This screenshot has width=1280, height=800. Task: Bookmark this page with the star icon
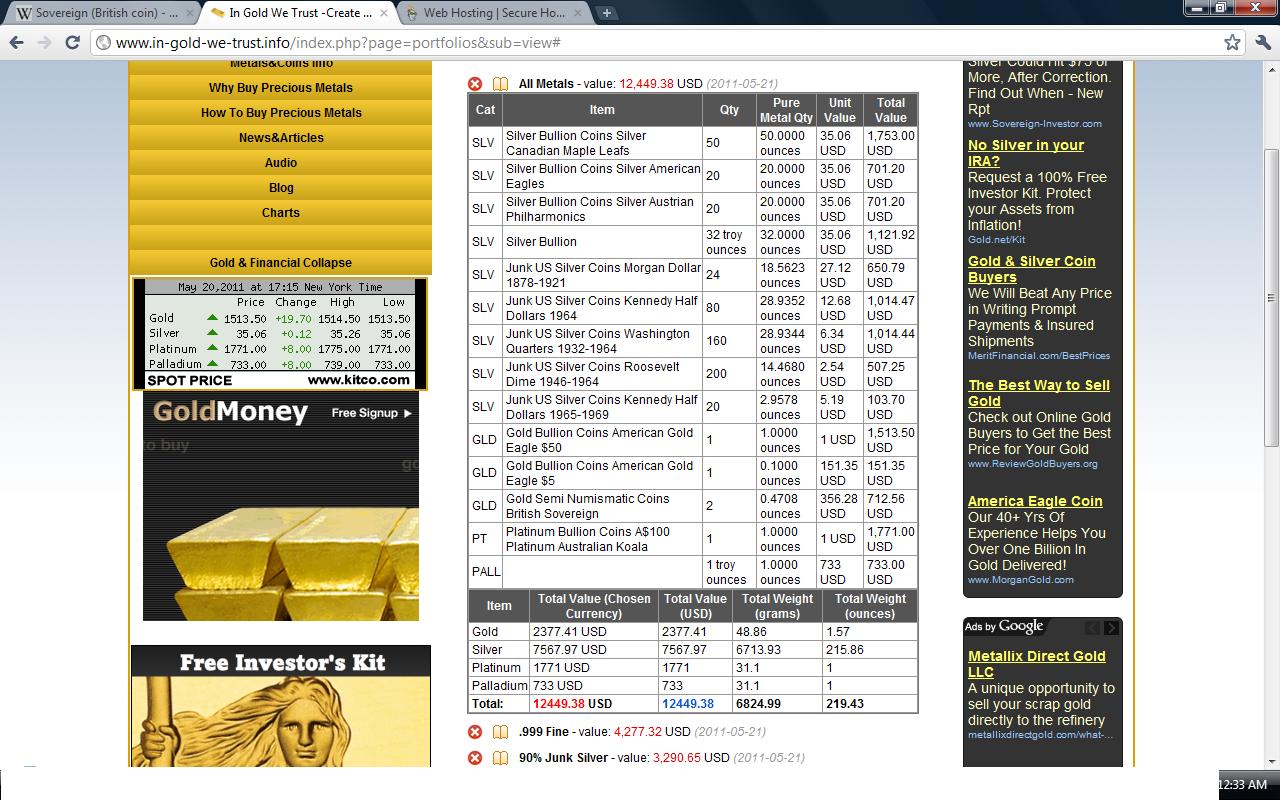(1232, 42)
